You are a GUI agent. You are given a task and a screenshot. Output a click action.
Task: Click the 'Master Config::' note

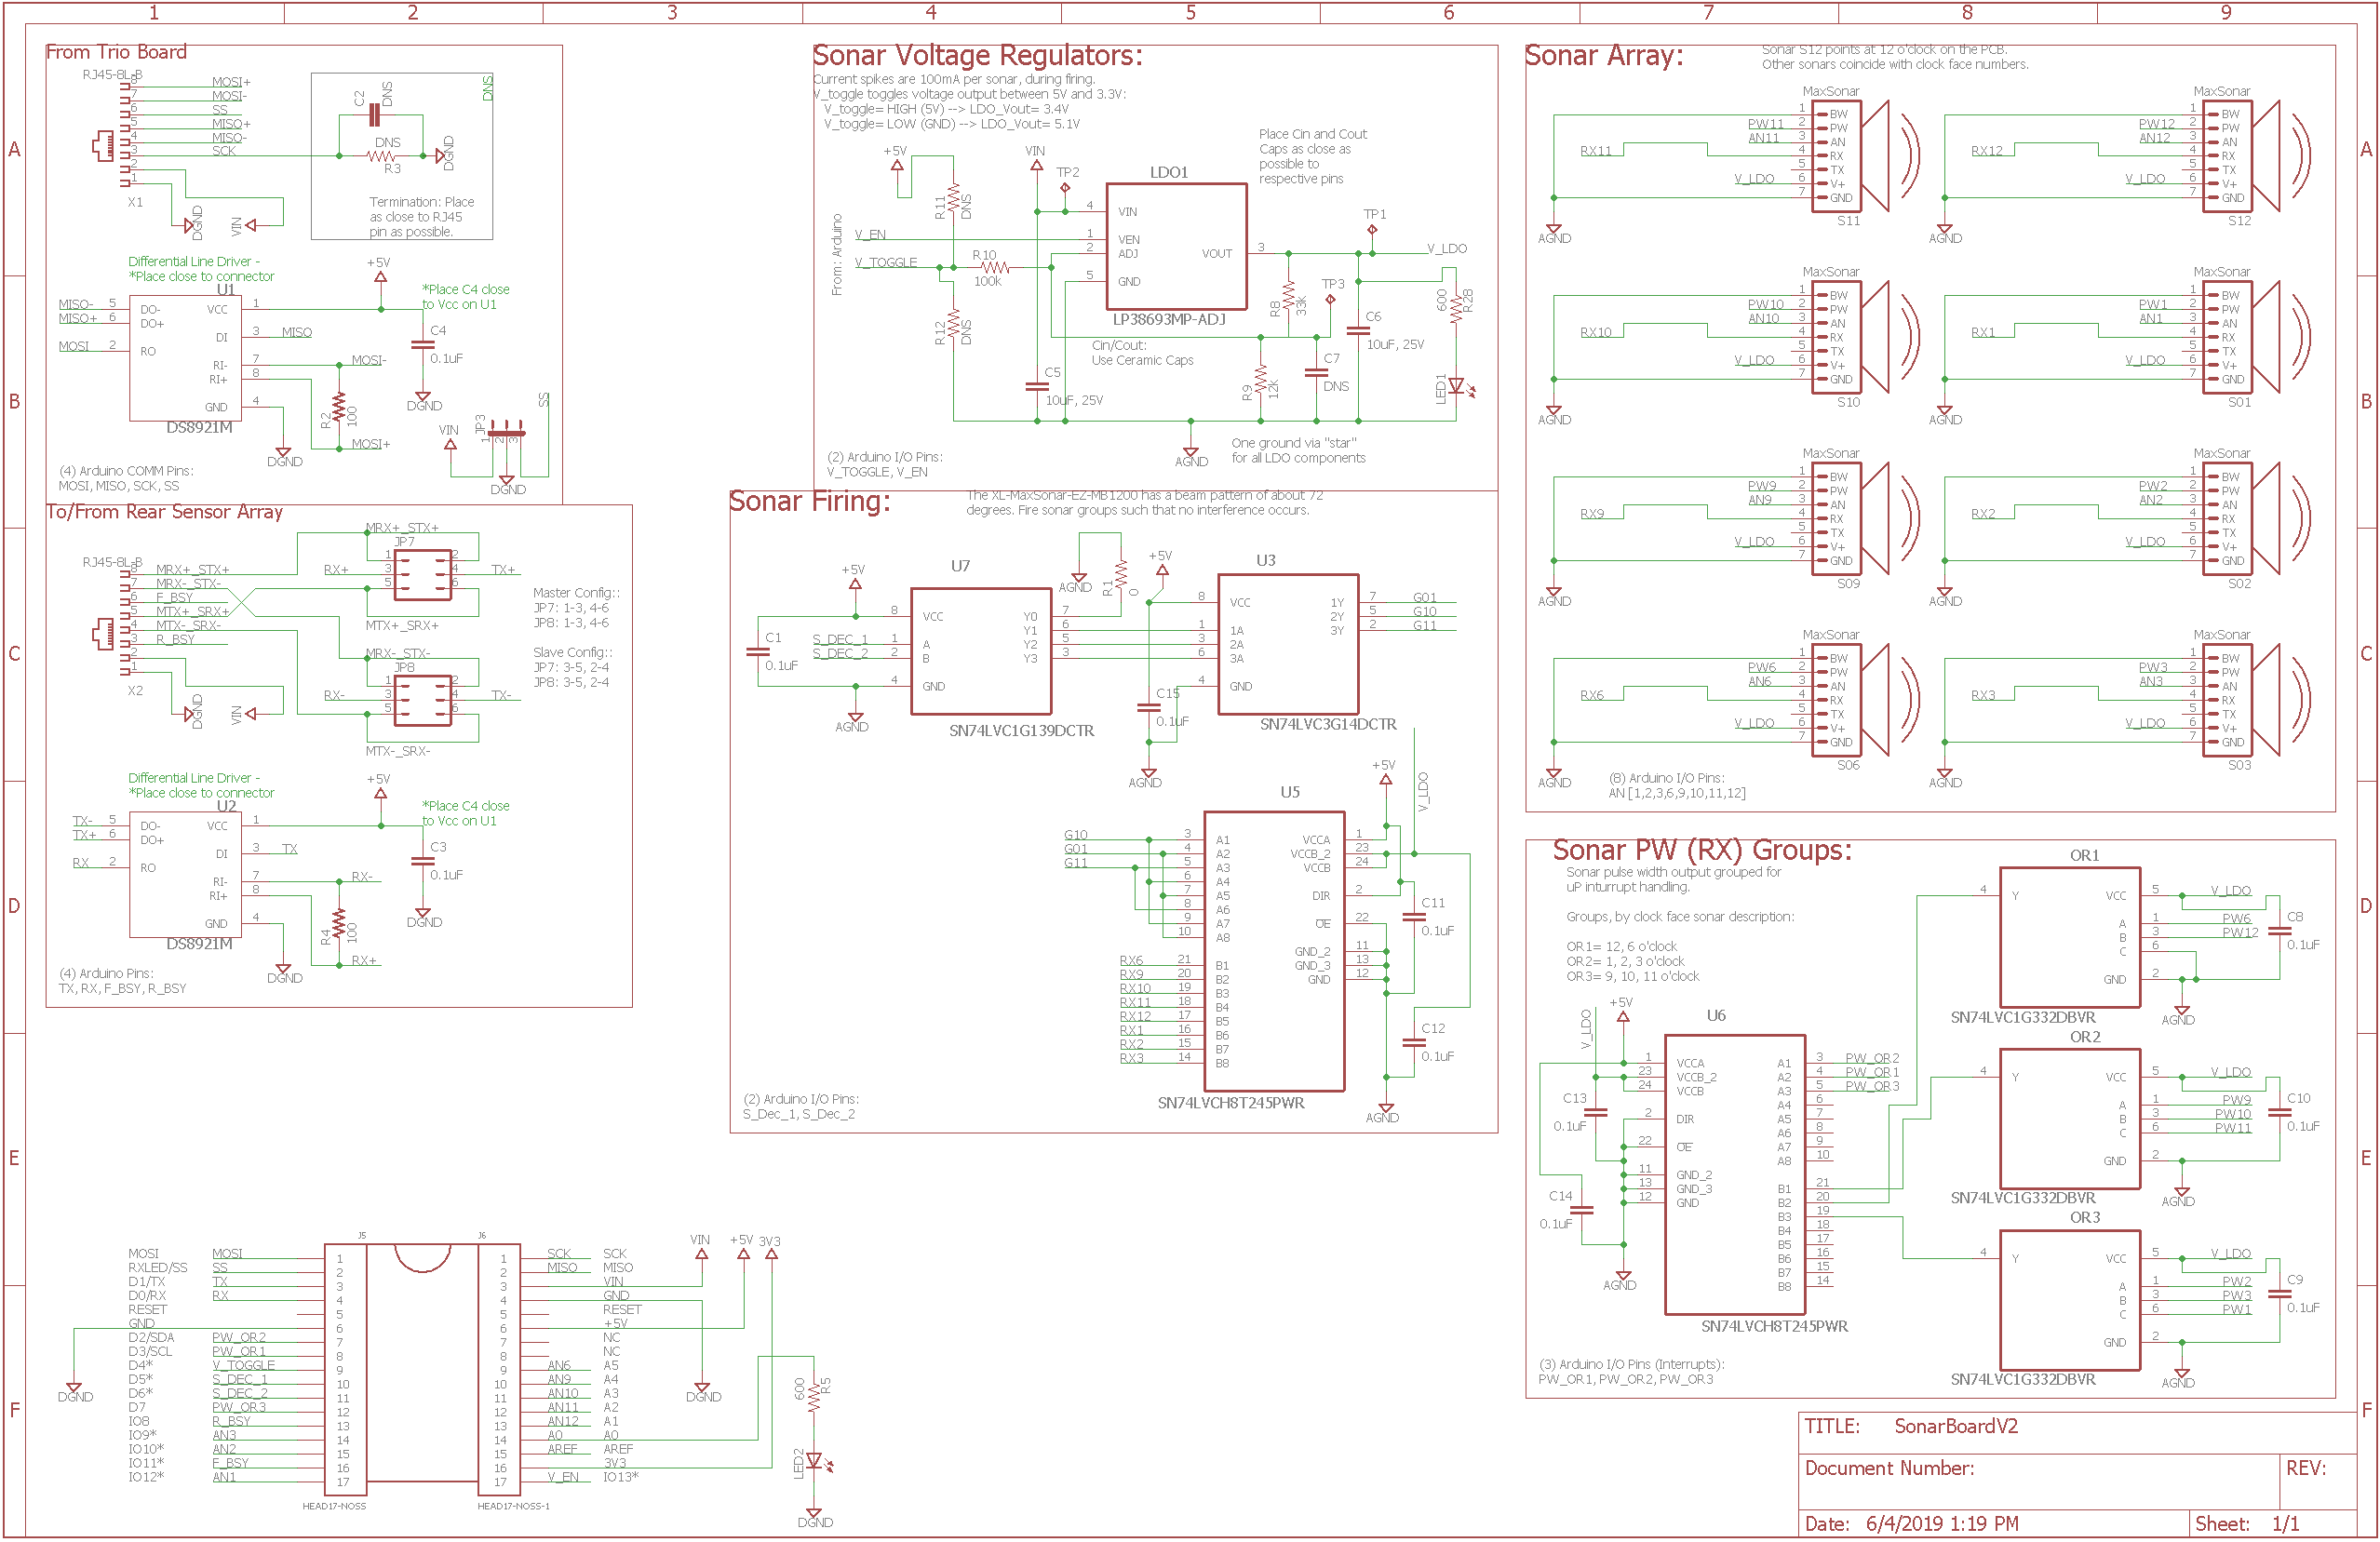point(576,592)
